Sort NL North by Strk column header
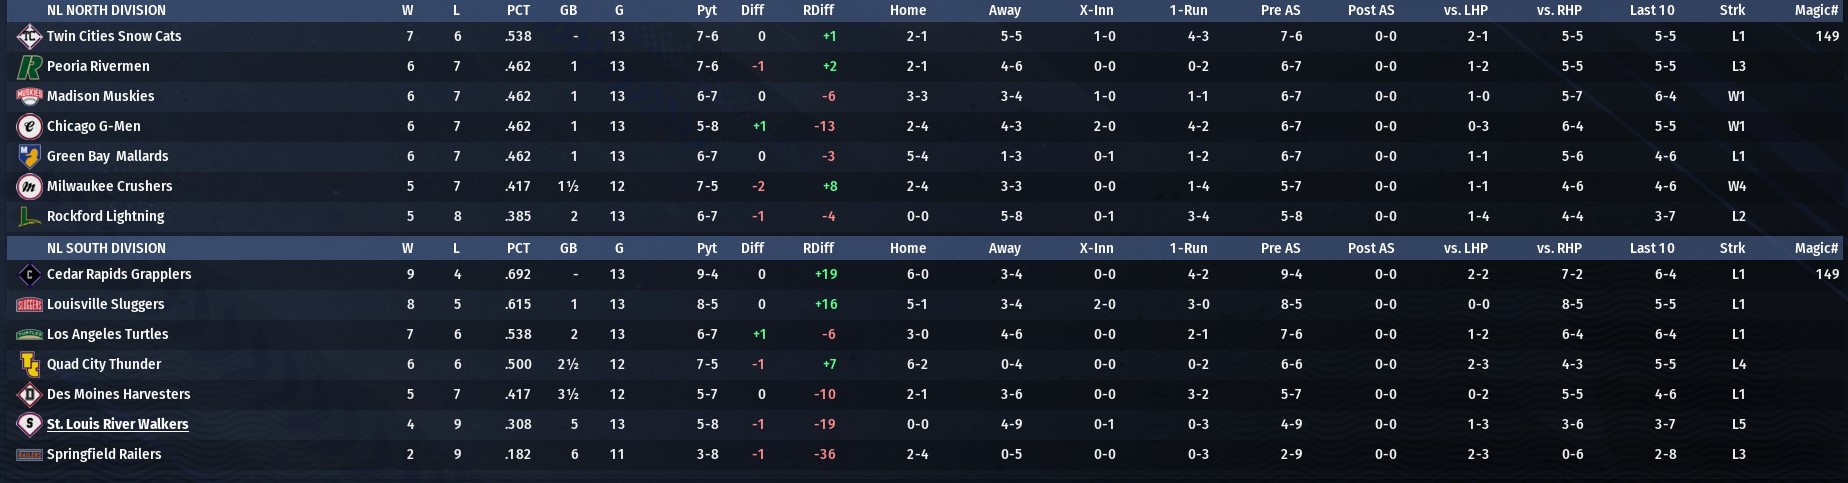The height and width of the screenshot is (483, 1848). [1732, 10]
